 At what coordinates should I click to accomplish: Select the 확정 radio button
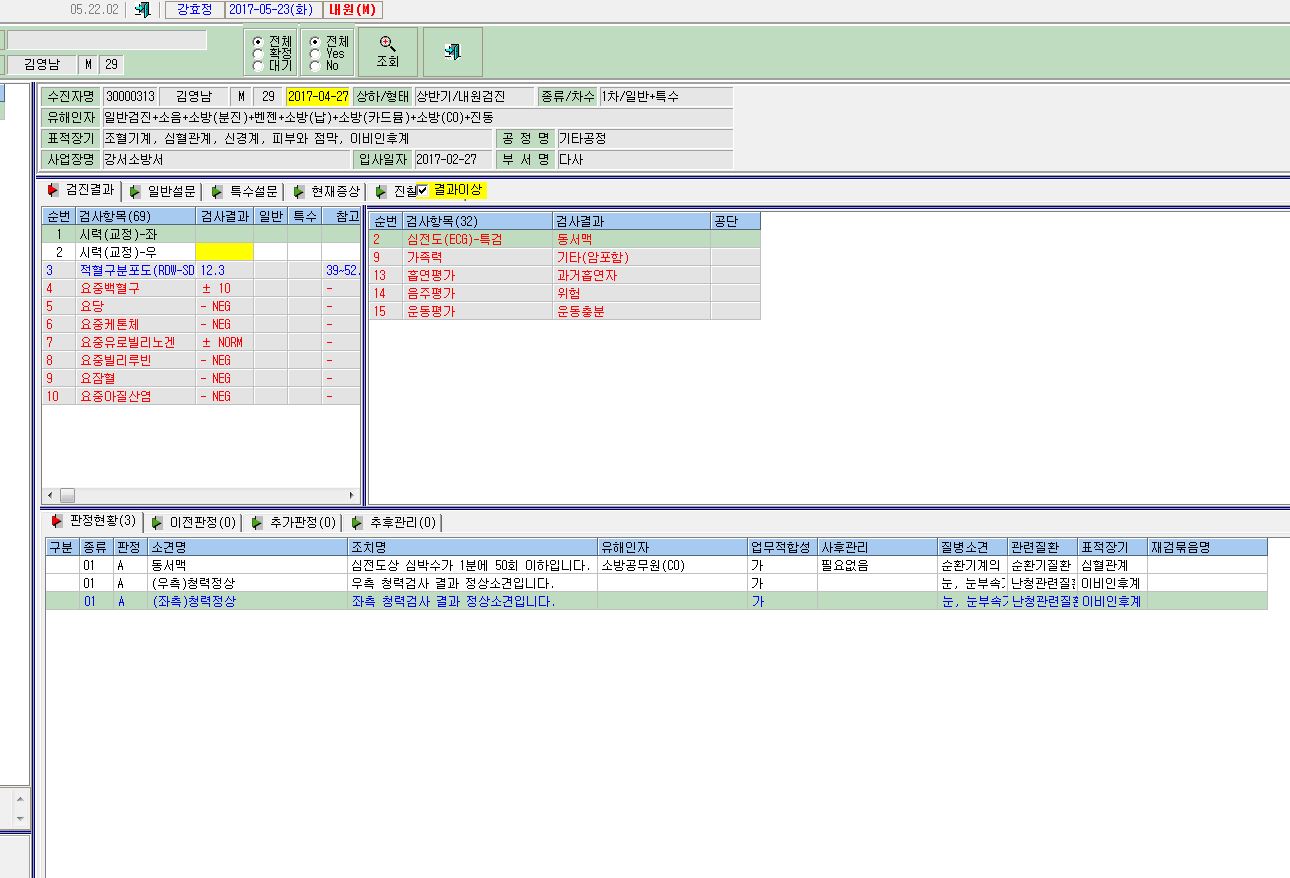(x=259, y=54)
